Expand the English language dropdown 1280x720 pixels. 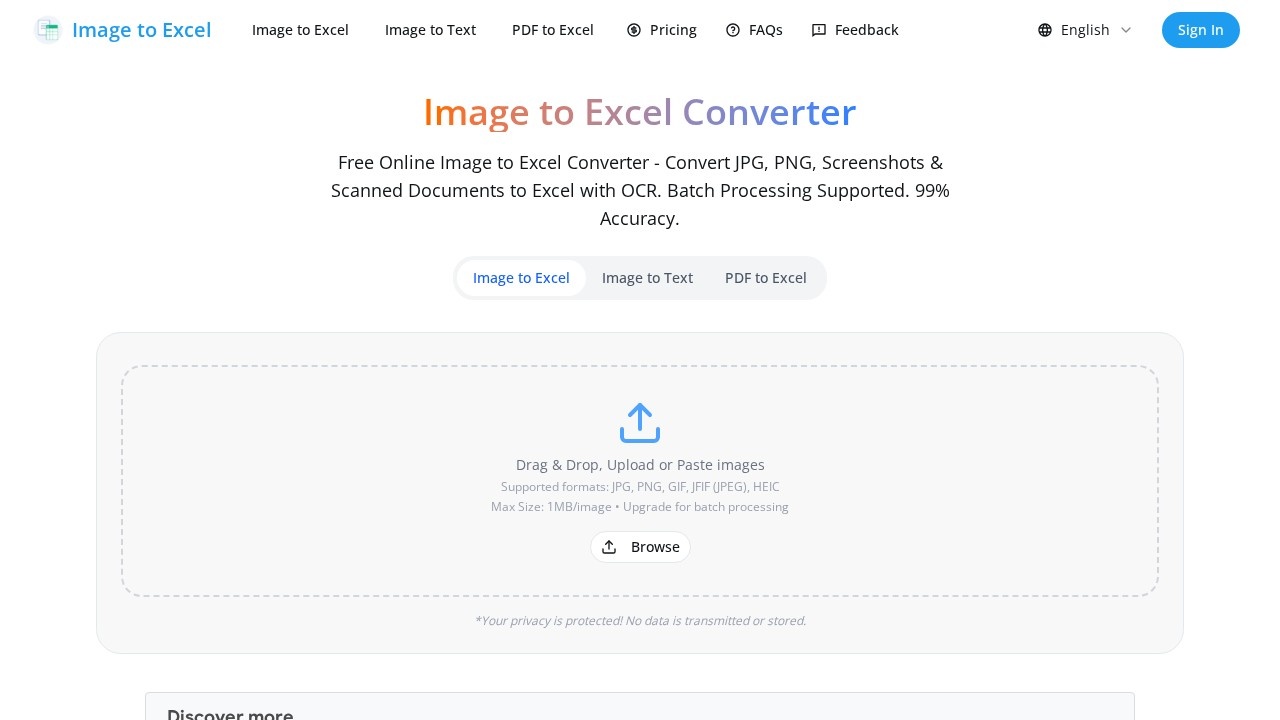[x=1085, y=30]
